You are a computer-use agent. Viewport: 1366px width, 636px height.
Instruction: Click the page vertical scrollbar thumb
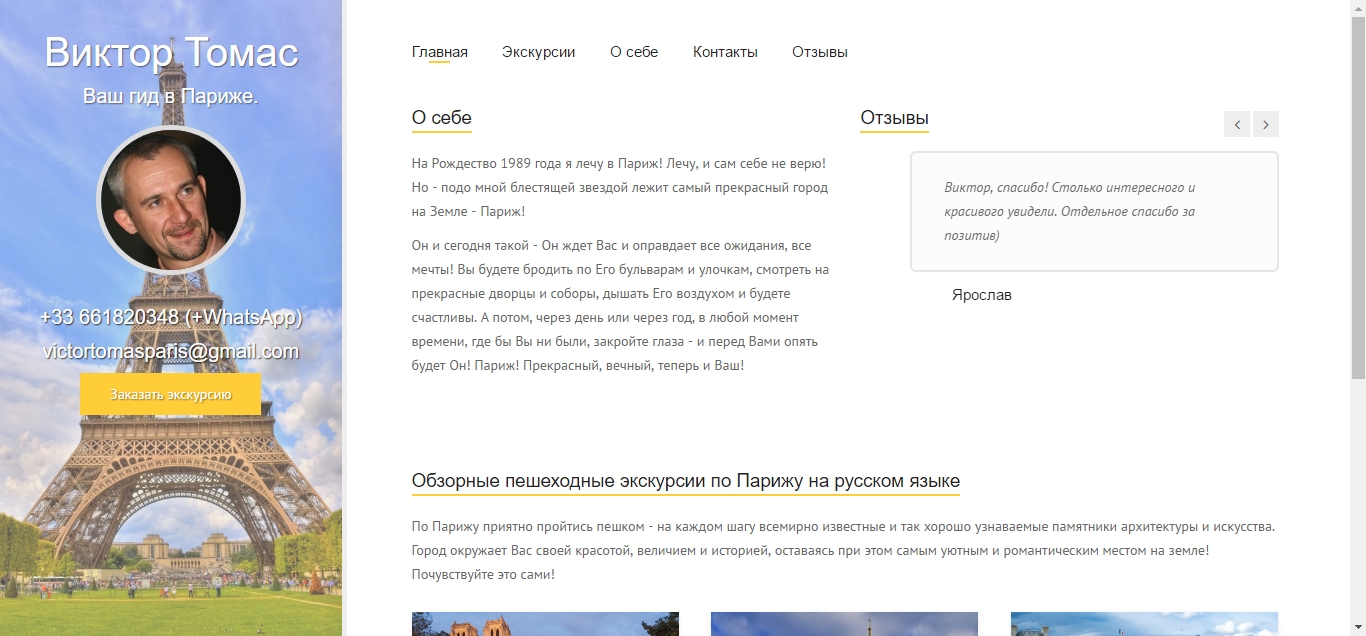pyautogui.click(x=1357, y=198)
